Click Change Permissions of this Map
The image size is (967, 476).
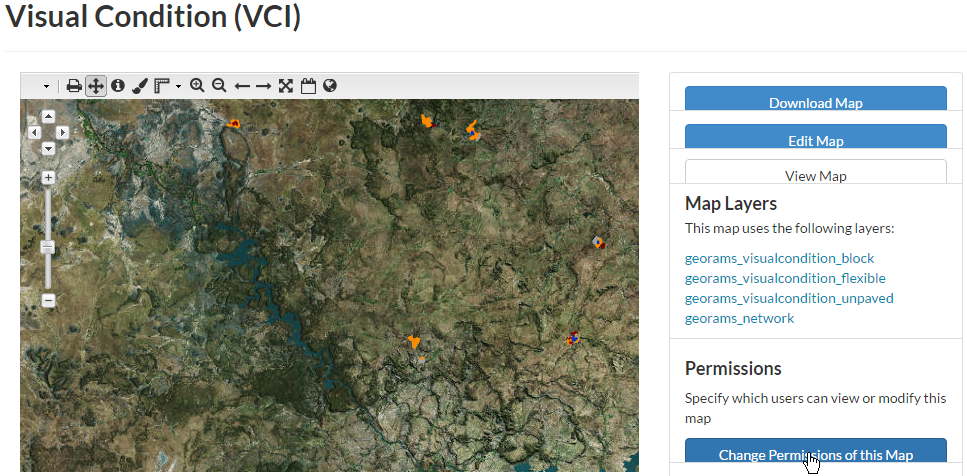815,451
